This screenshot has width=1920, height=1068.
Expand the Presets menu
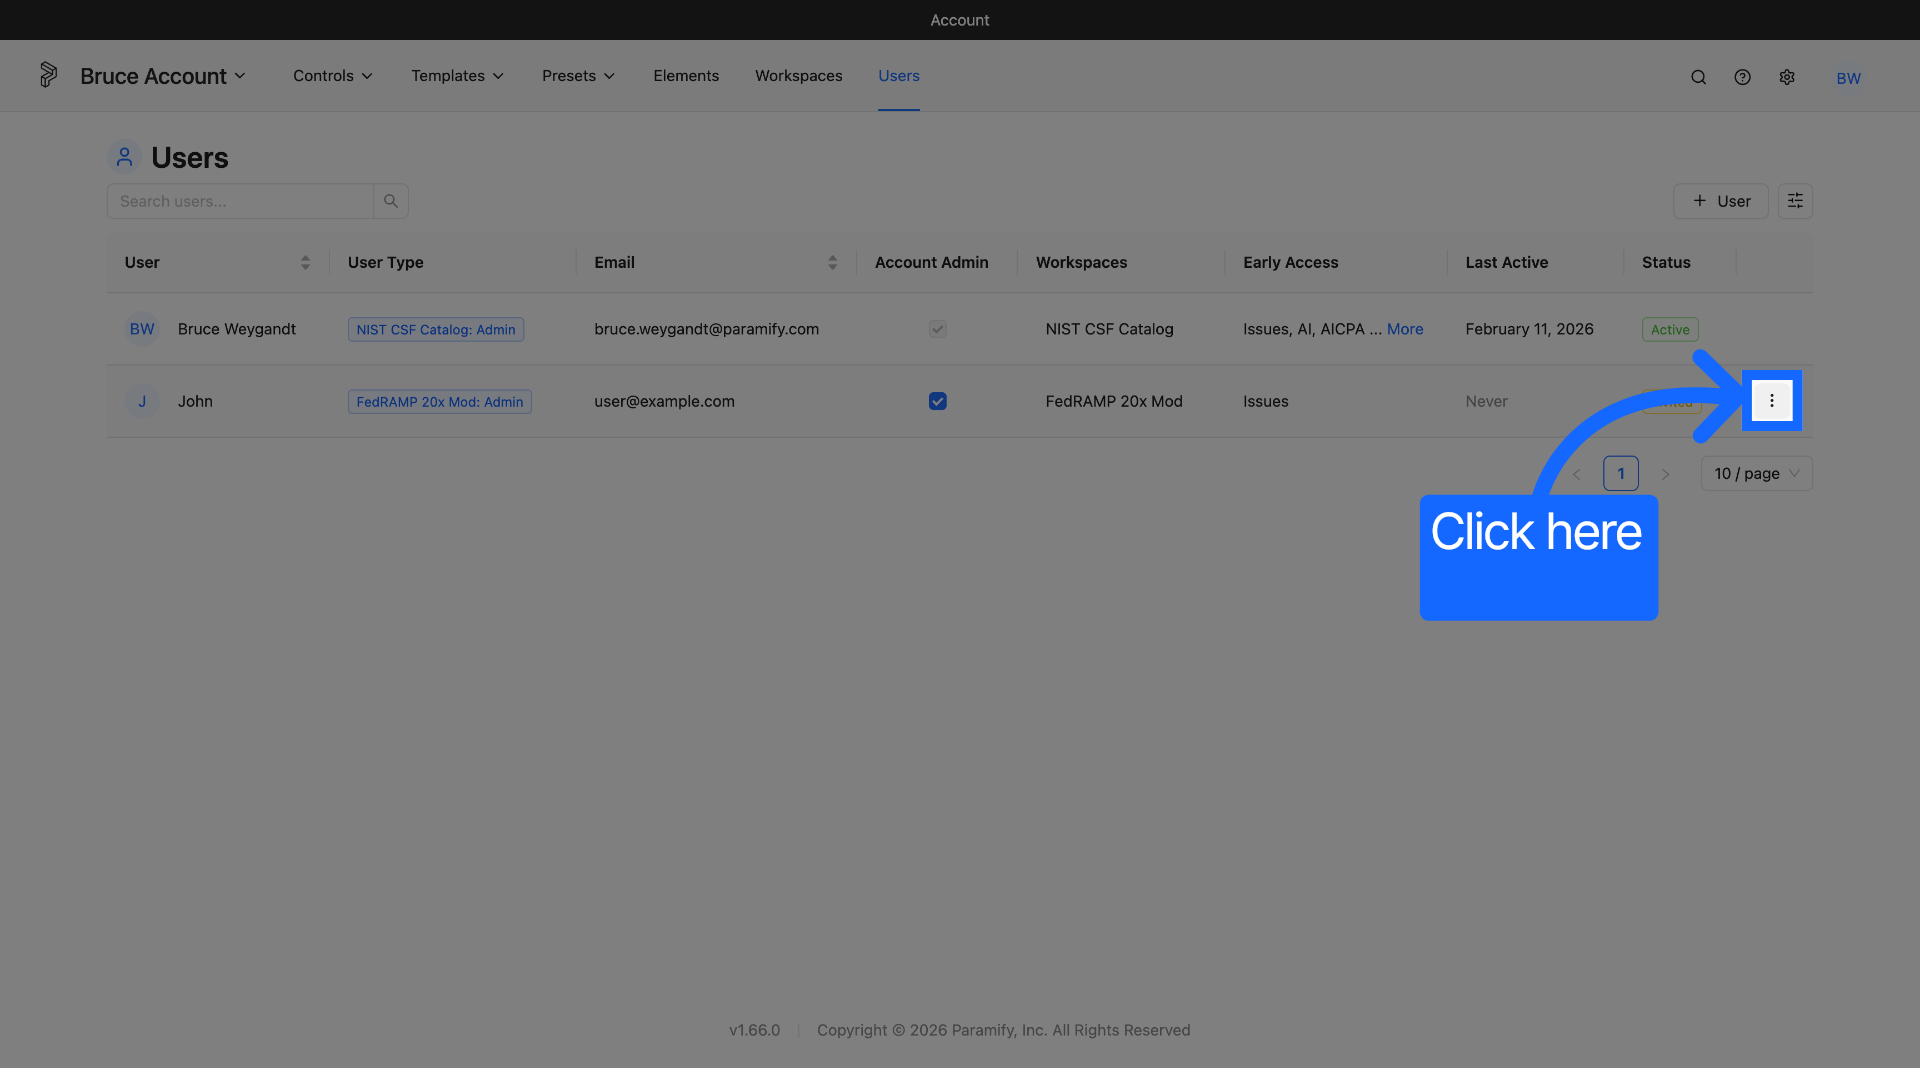578,76
